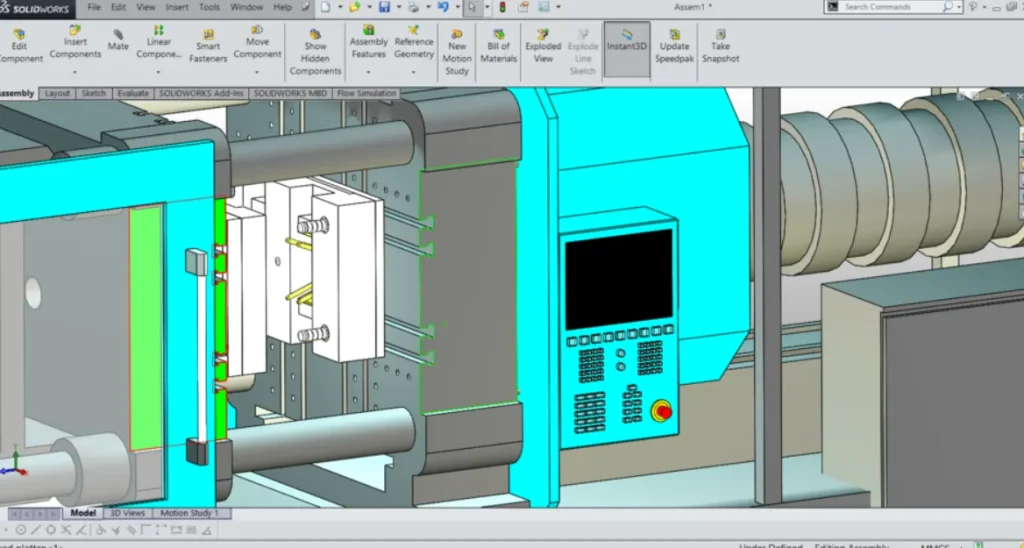Switch to SOLIDWORKS Add-Ins tab
1024x548 pixels.
click(x=201, y=93)
